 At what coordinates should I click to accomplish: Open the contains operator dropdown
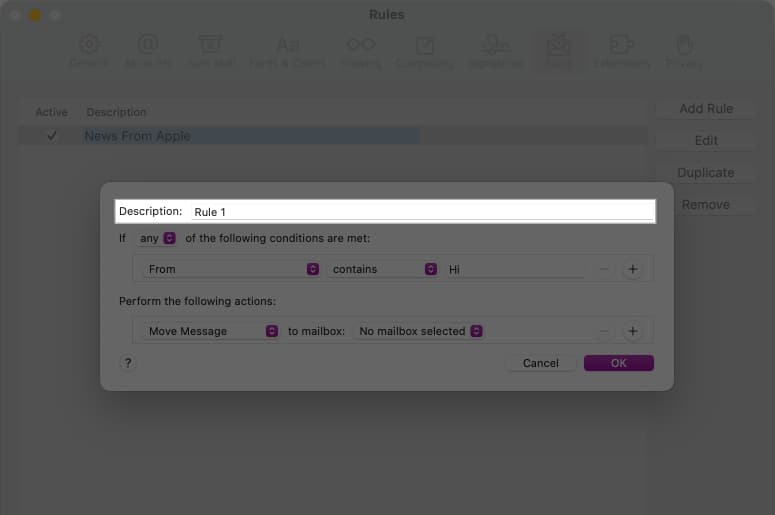(x=383, y=269)
